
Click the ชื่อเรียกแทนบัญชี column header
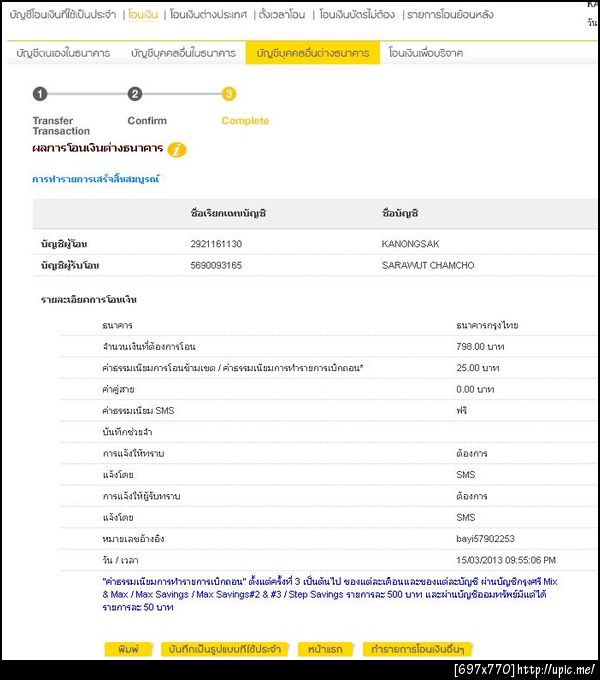[228, 213]
